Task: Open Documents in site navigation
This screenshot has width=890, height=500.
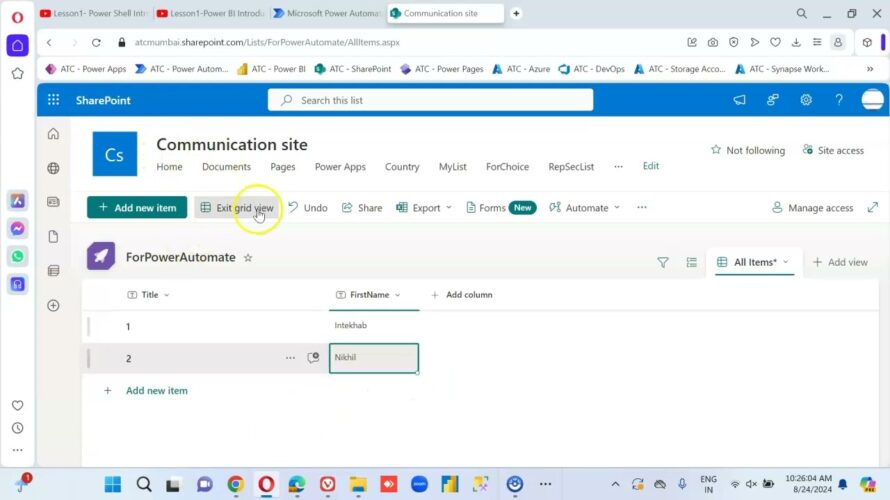Action: coord(226,167)
